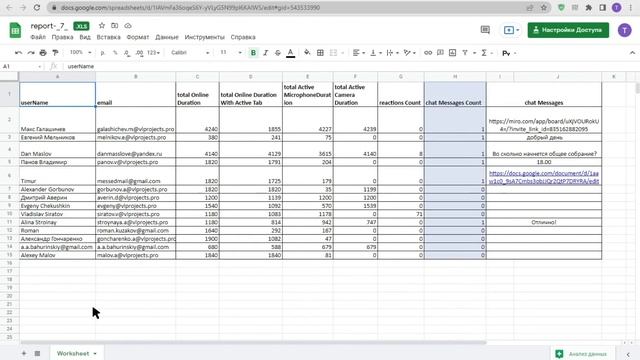This screenshot has width=640, height=360.
Task: Toggle bold formatting button
Action: click(253, 53)
